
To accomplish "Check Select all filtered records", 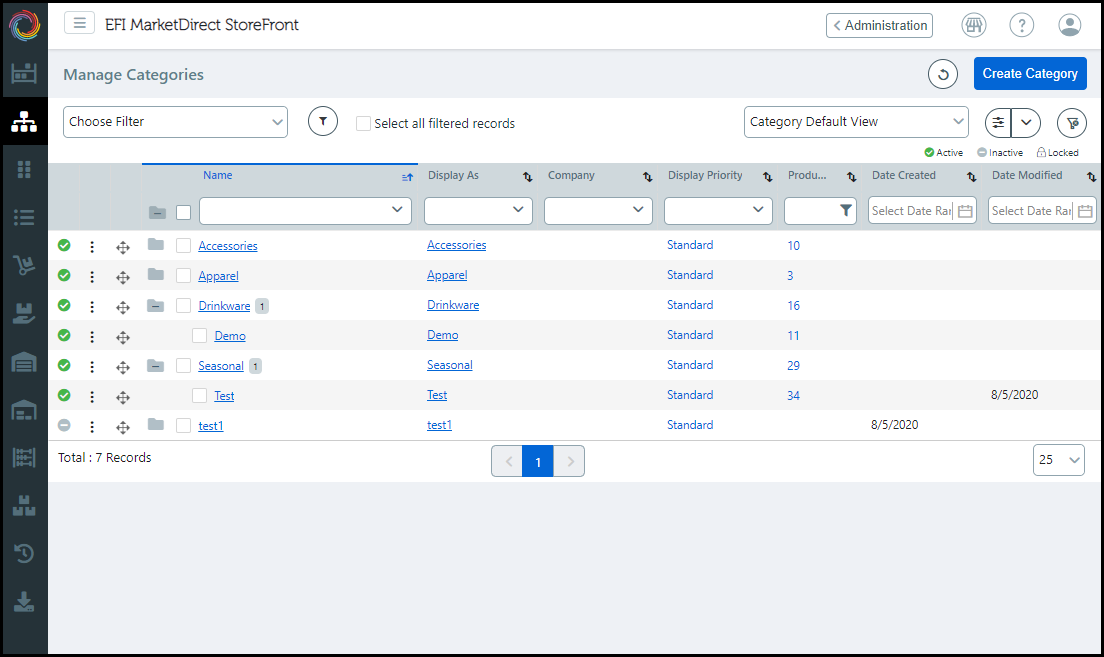I will point(363,123).
